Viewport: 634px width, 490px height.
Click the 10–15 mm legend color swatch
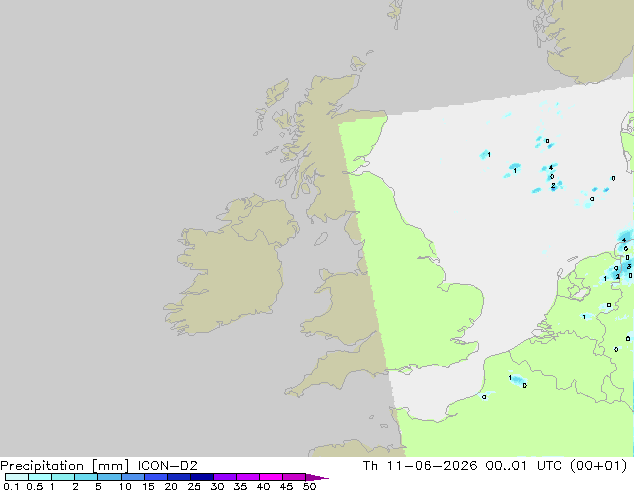coord(132,477)
